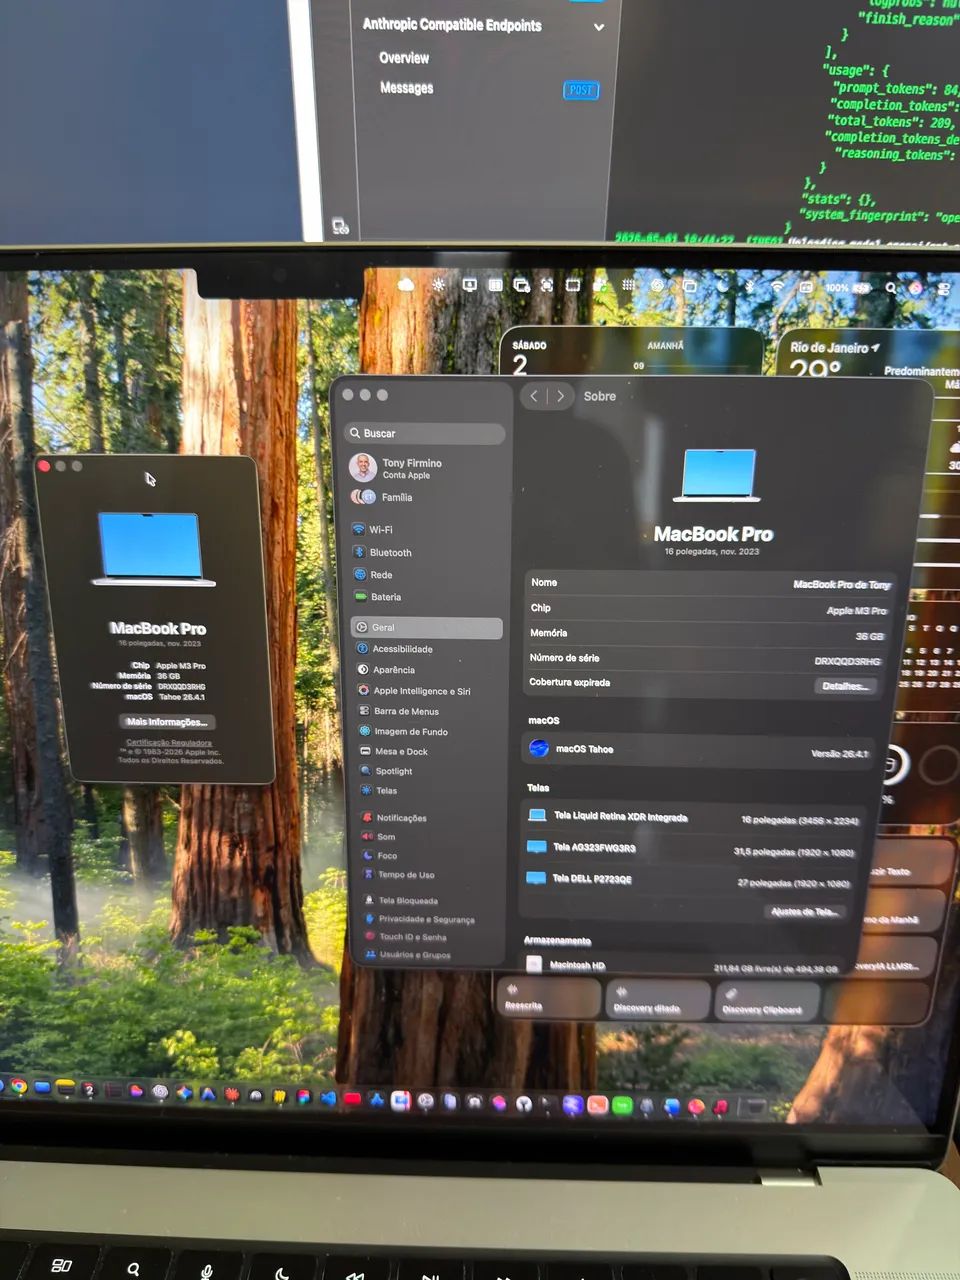This screenshot has height=1280, width=960.
Task: Open Apple Intelligence e Siri settings
Action: click(428, 691)
